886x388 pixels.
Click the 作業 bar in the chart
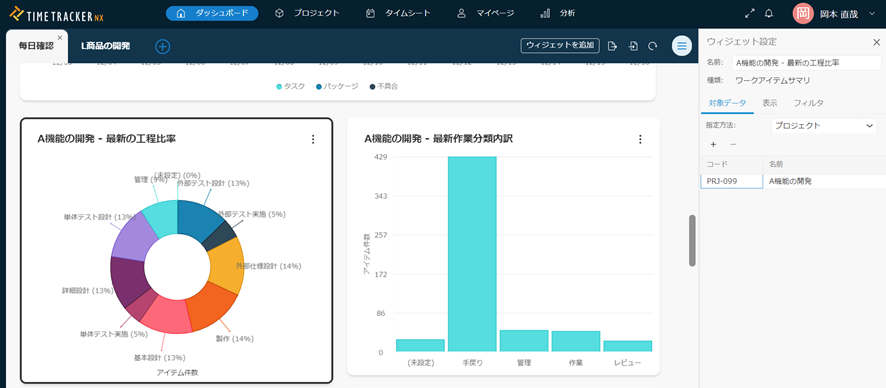(x=576, y=341)
